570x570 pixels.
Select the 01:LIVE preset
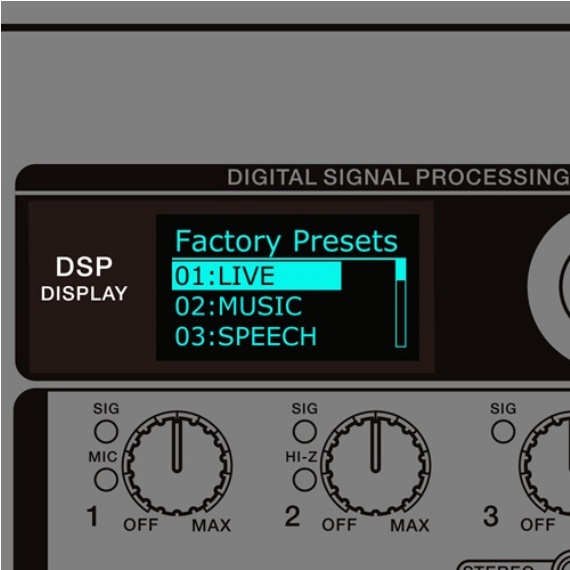[x=257, y=276]
